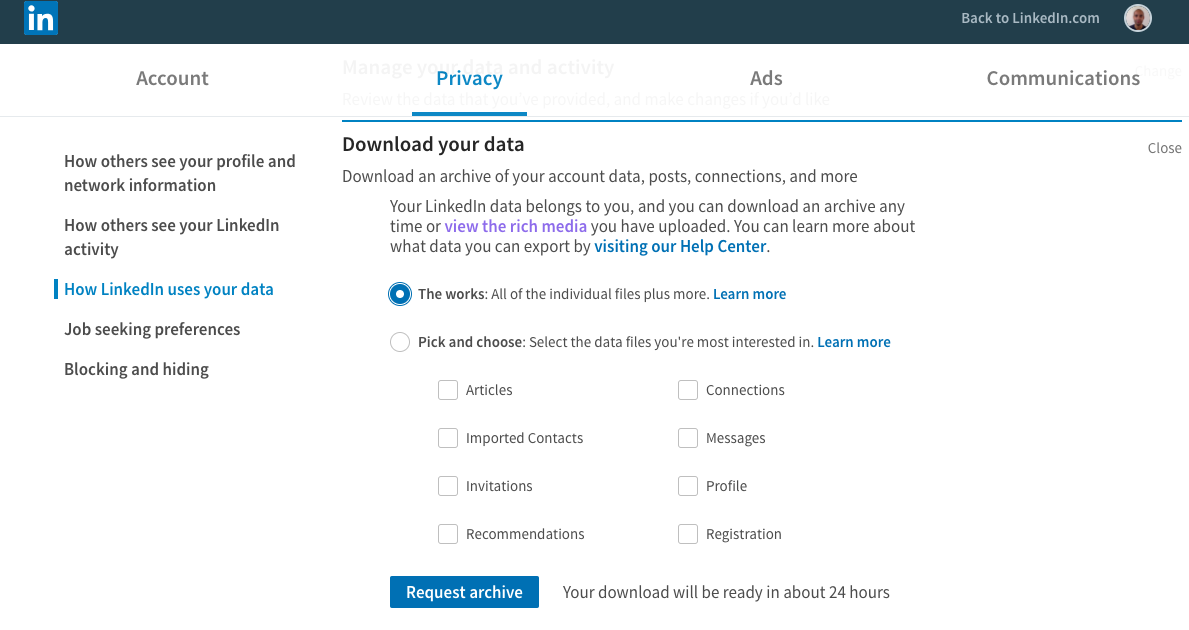1189x630 pixels.
Task: Click the LinkedIn logo icon
Action: pyautogui.click(x=41, y=18)
